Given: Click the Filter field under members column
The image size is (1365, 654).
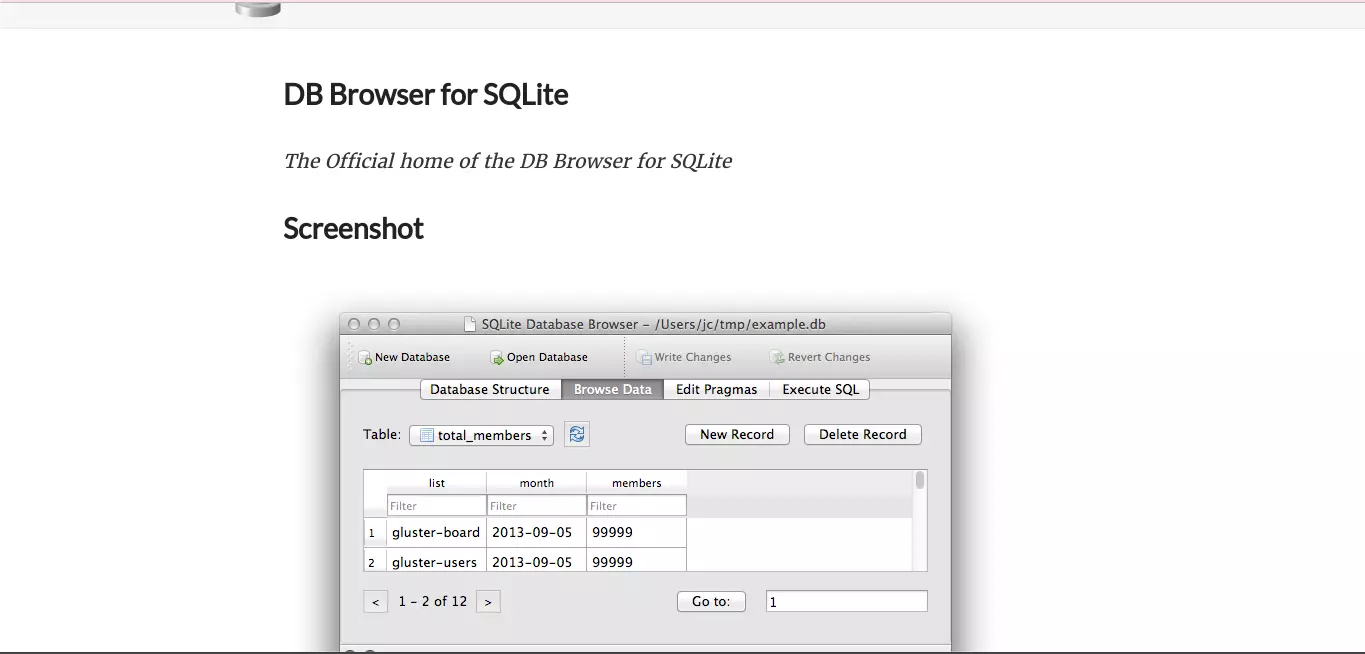Looking at the screenshot, I should [636, 506].
